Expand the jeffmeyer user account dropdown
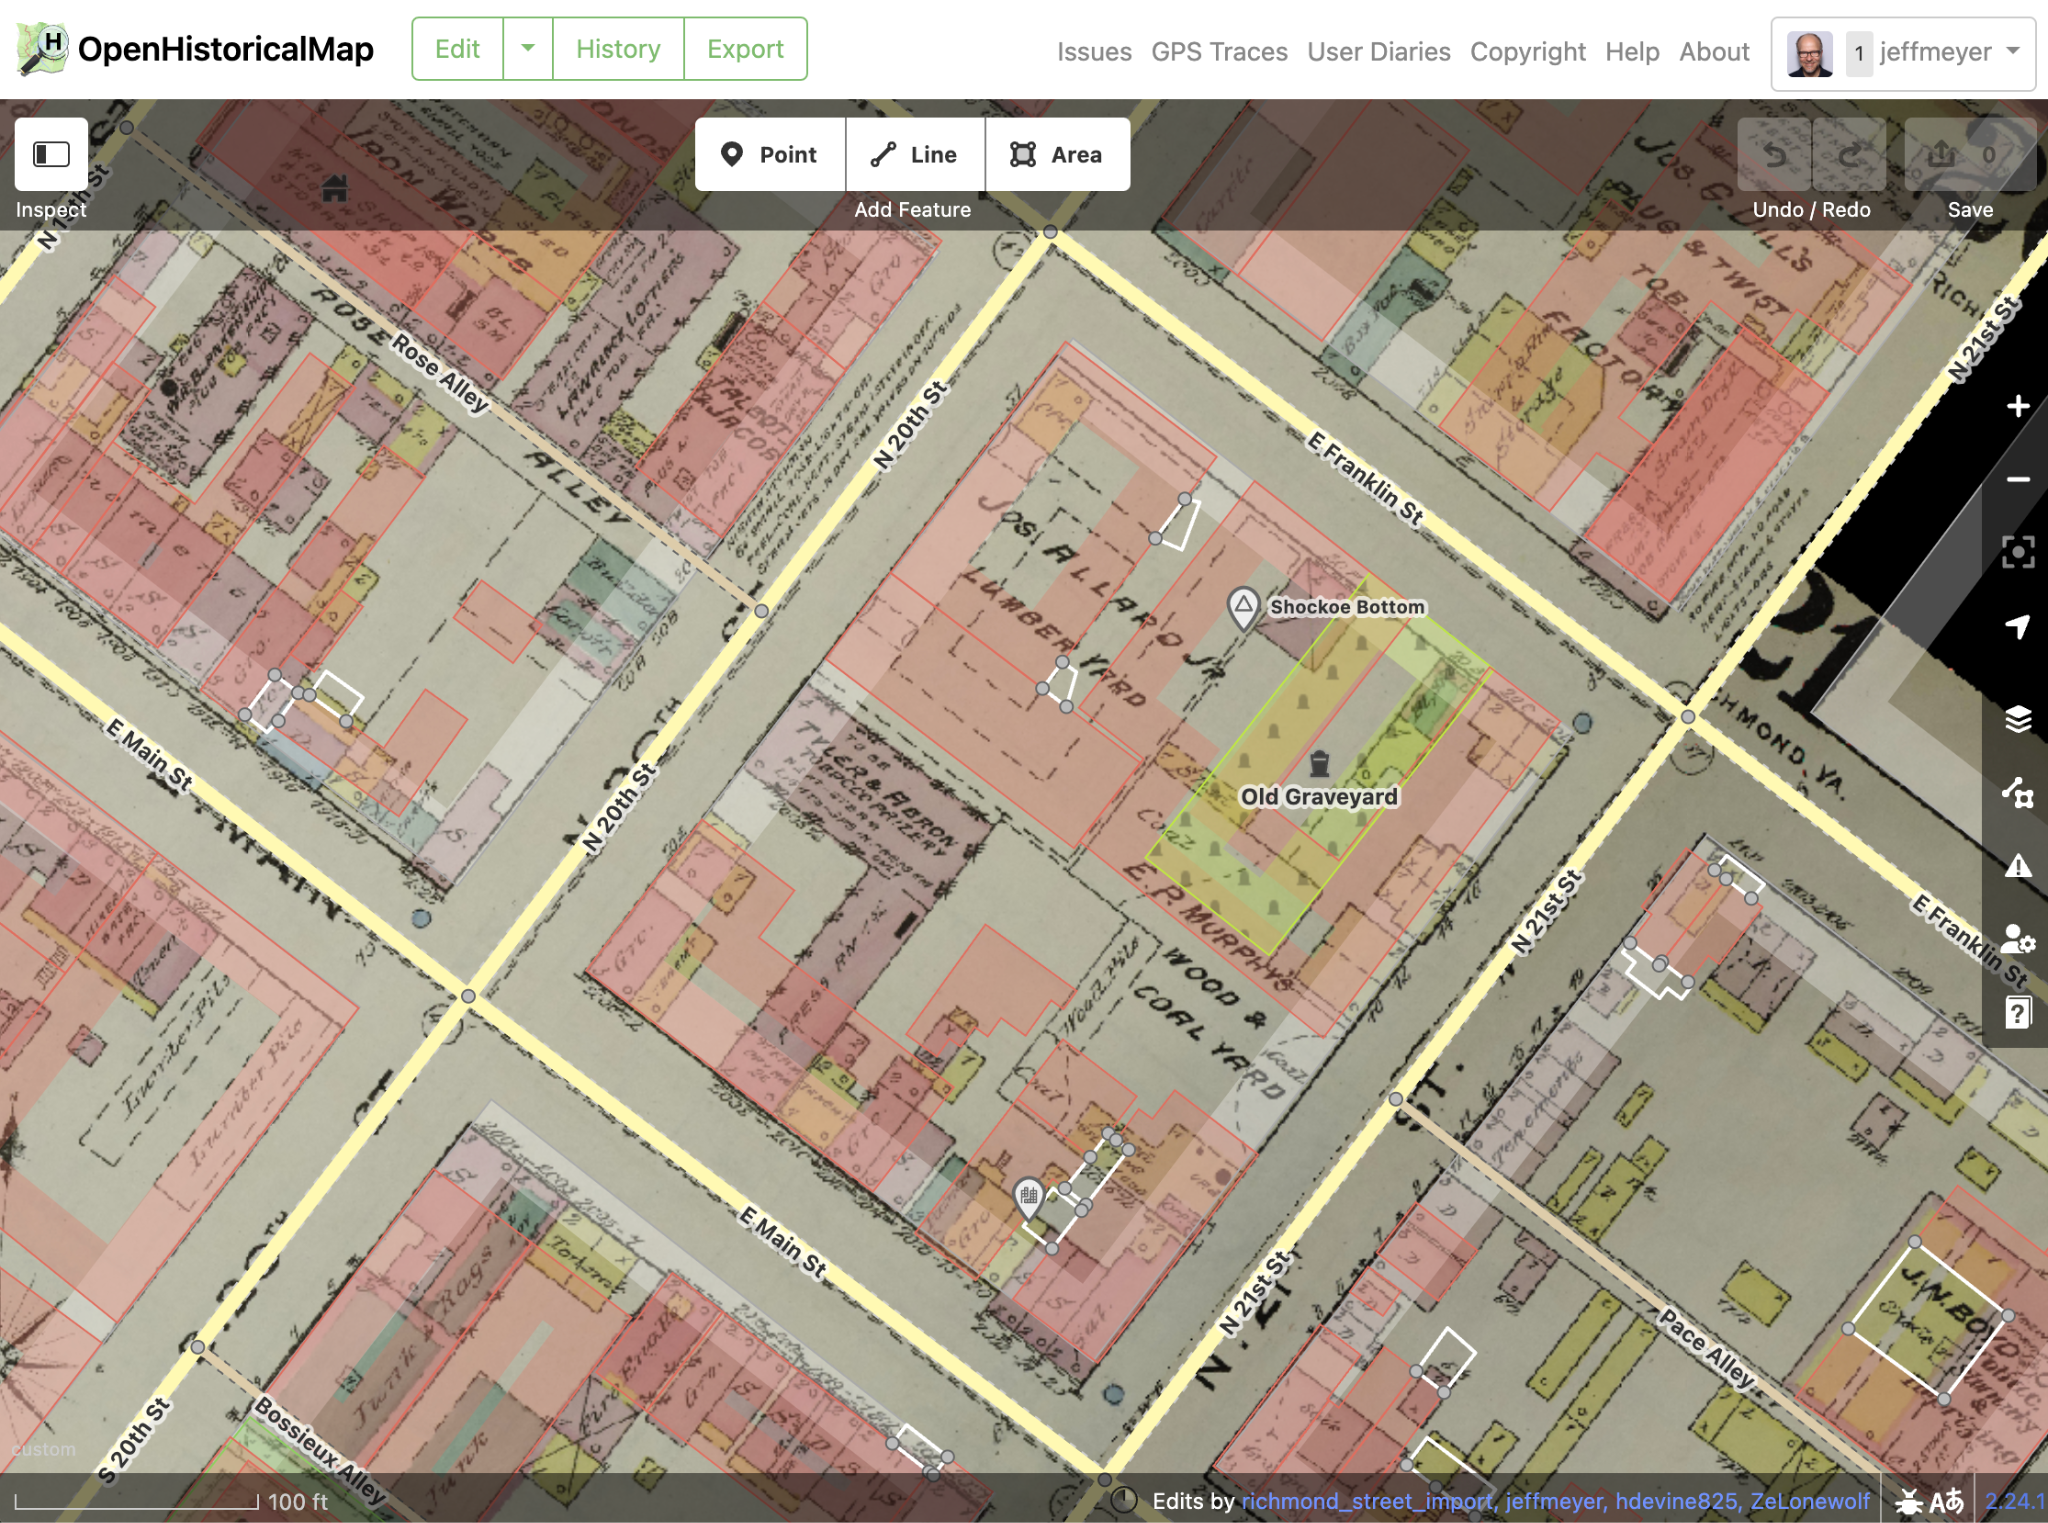The height and width of the screenshot is (1523, 2048). point(1903,53)
